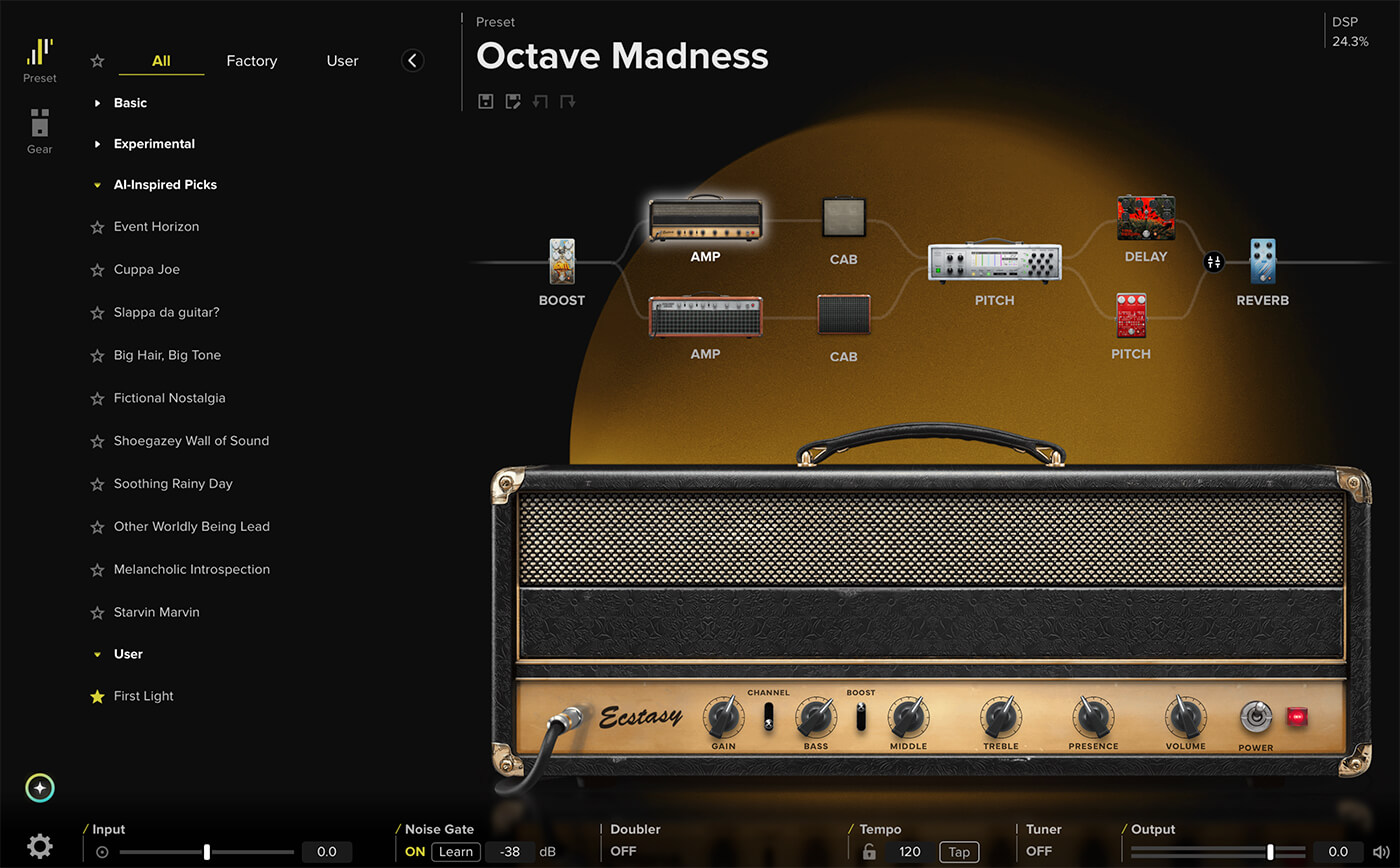Open the Preset view in the sidebar
The image size is (1400, 868).
click(40, 60)
